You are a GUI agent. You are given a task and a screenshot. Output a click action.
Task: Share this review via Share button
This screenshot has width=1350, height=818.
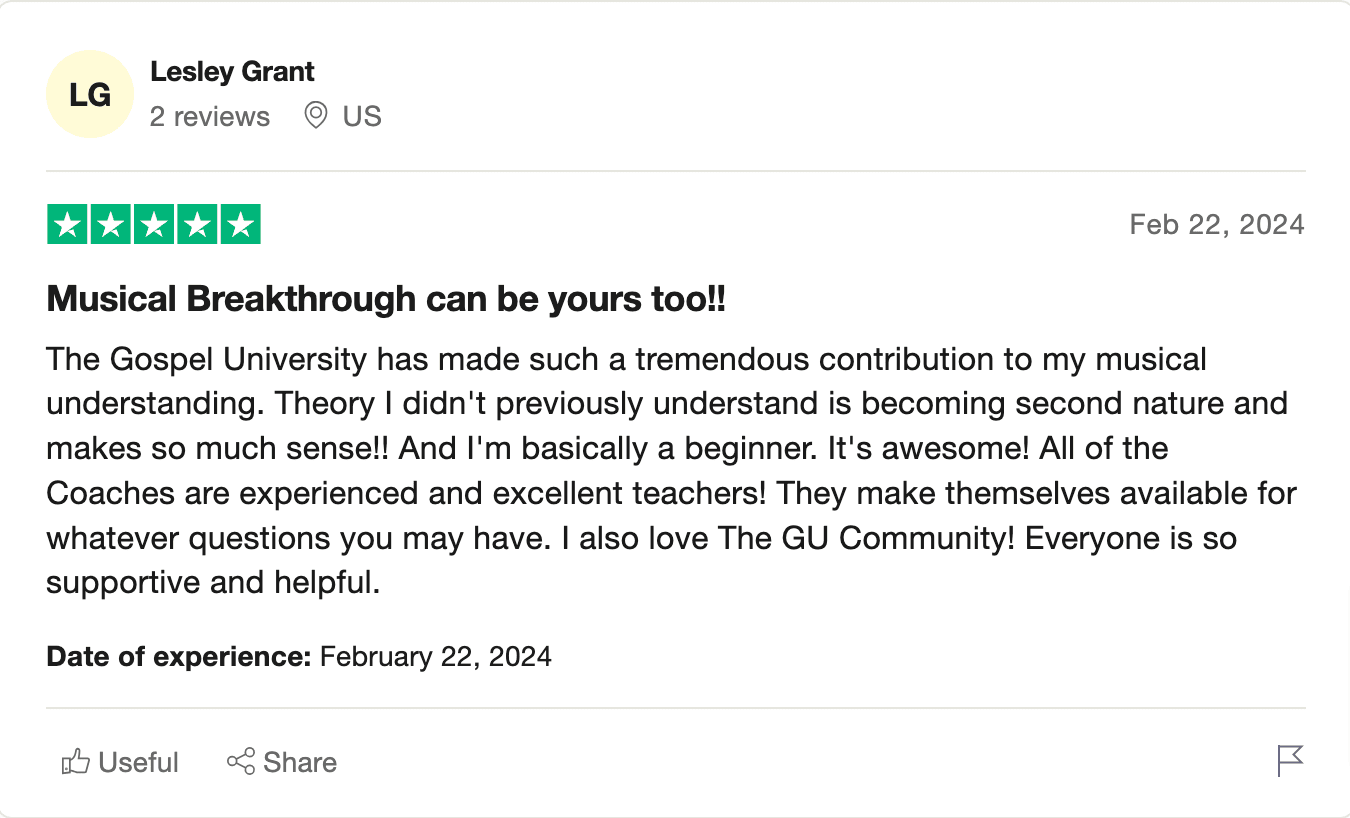282,762
